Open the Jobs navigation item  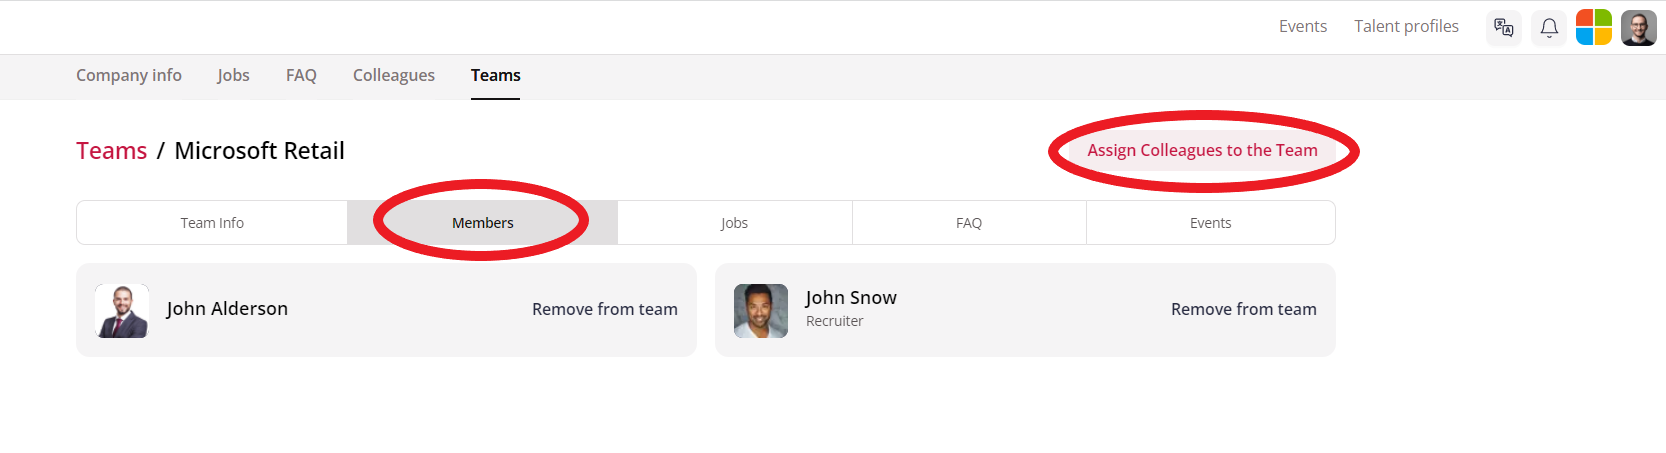point(233,76)
